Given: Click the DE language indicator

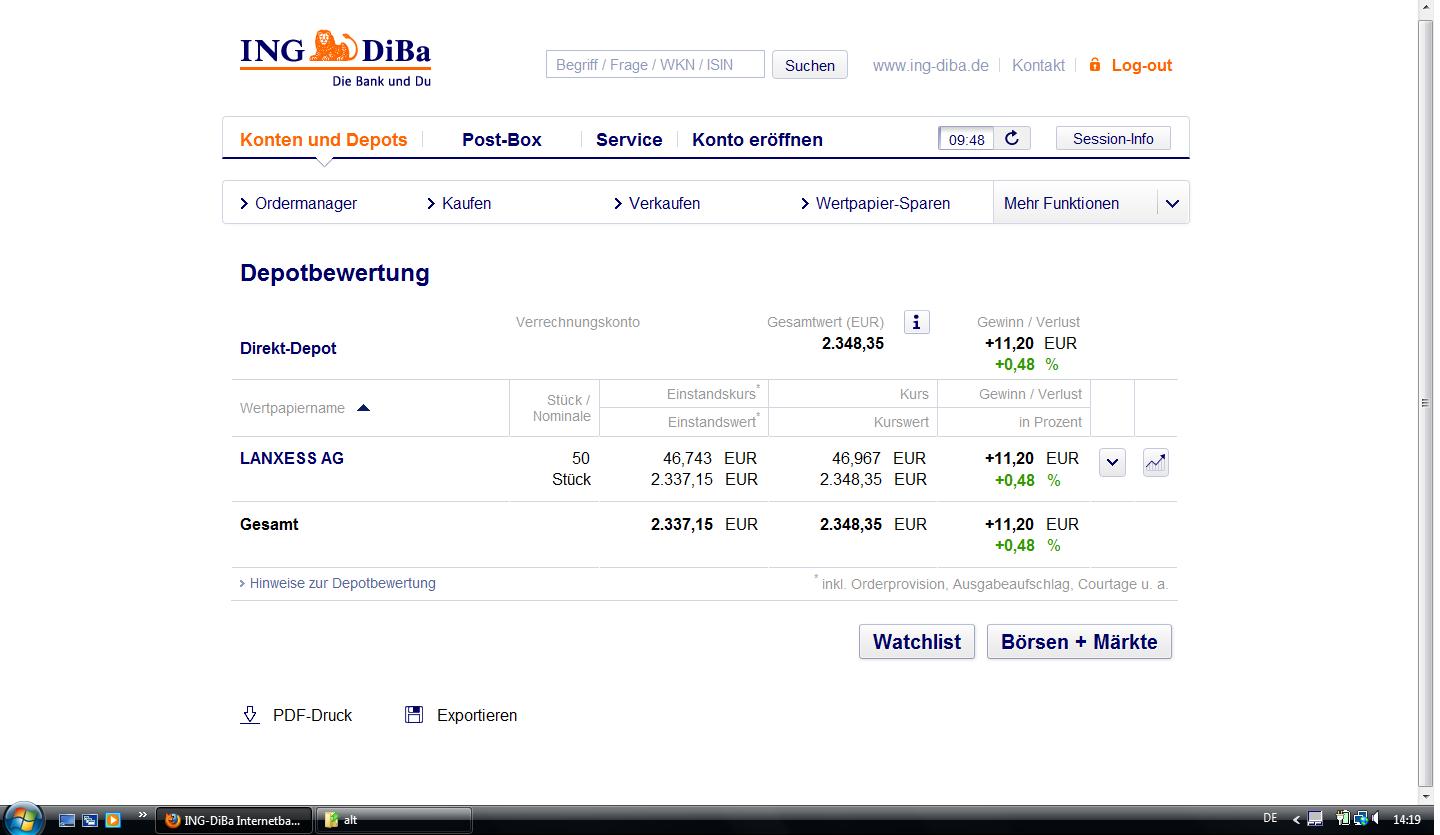Looking at the screenshot, I should click(x=1270, y=818).
